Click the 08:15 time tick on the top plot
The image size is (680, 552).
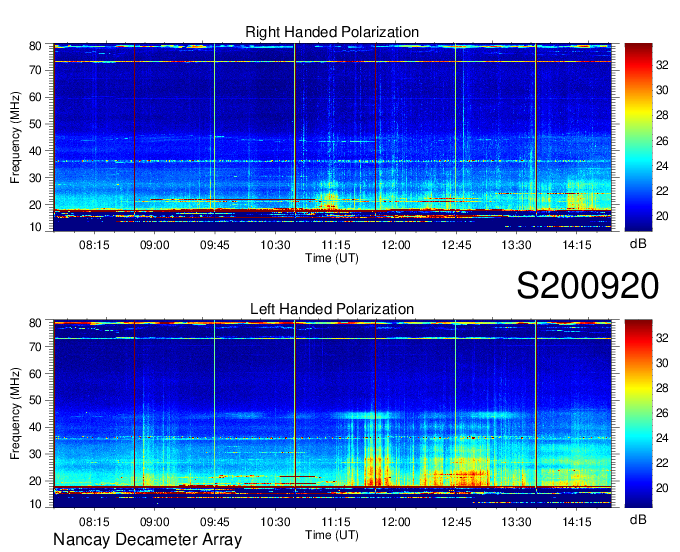(94, 245)
